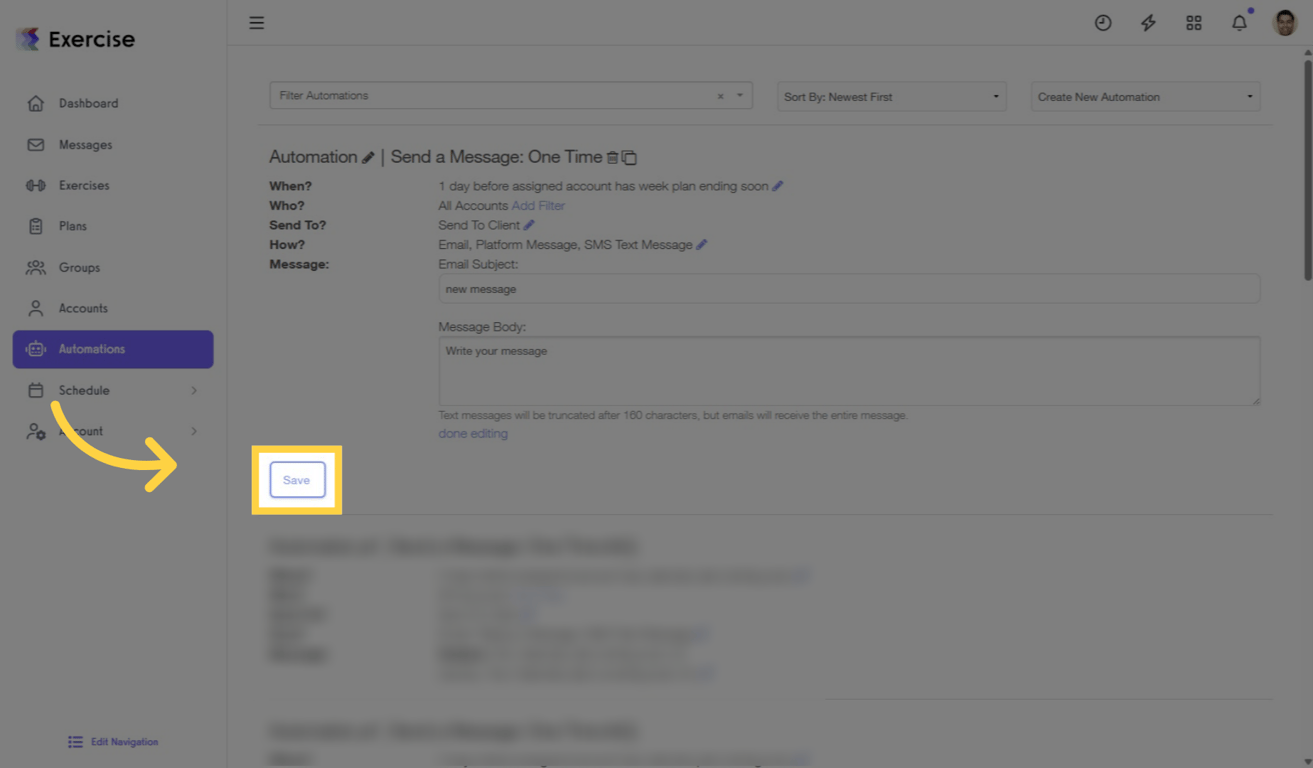Image resolution: width=1313 pixels, height=768 pixels.
Task: Open the Filter Automations dropdown arrow
Action: [x=740, y=96]
